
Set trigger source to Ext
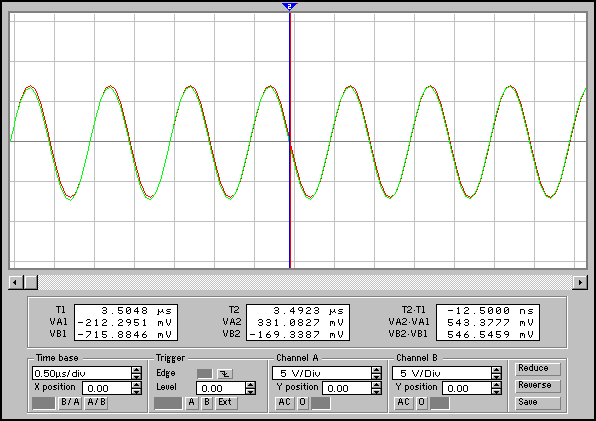(x=226, y=402)
